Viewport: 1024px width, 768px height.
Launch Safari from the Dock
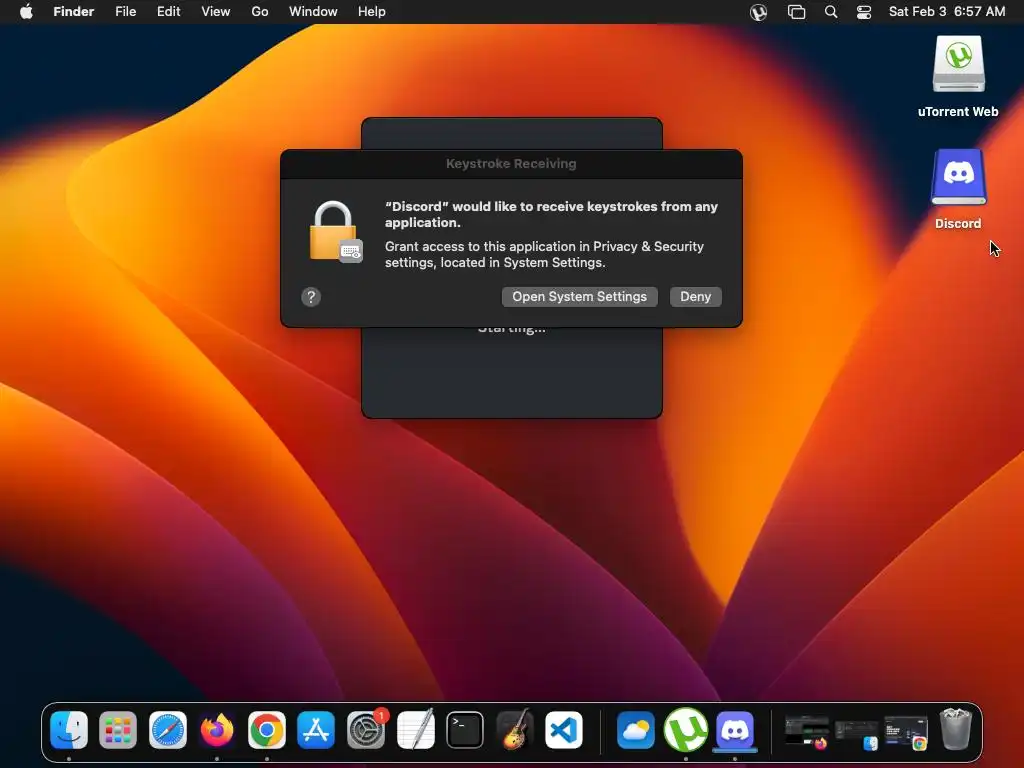click(x=168, y=729)
